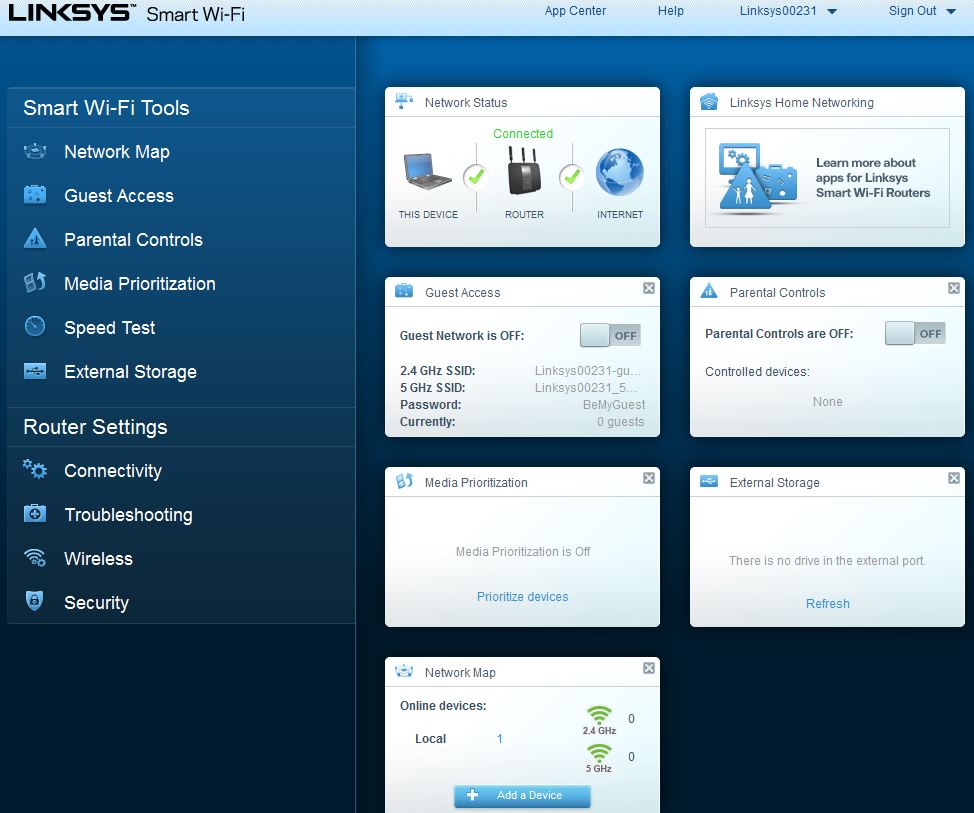Image resolution: width=974 pixels, height=813 pixels.
Task: Click the laptop THIS DEVICE icon
Action: point(428,171)
